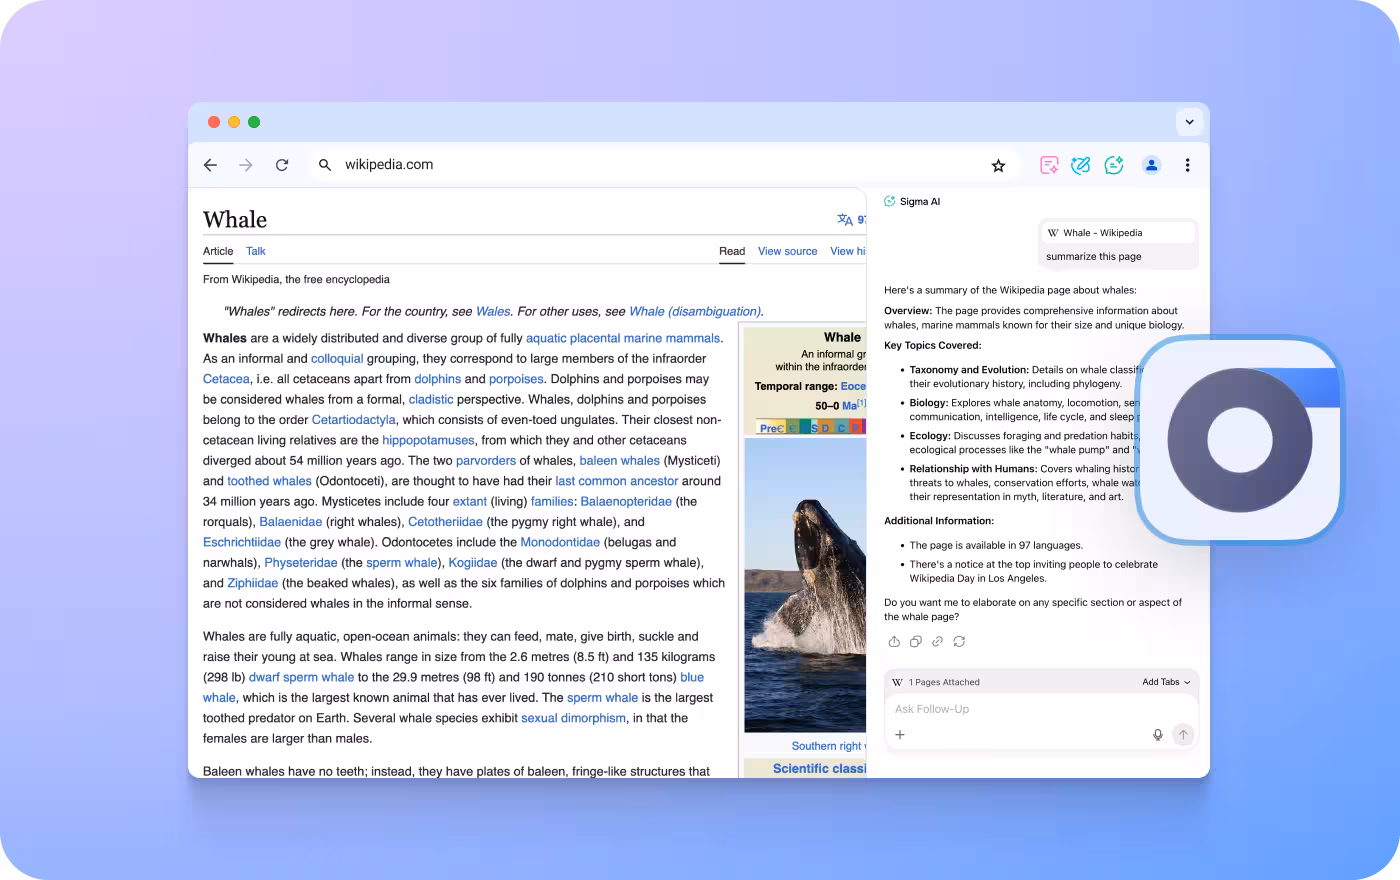Click 'Key Topics Covered:' heading in summary

(x=932, y=345)
